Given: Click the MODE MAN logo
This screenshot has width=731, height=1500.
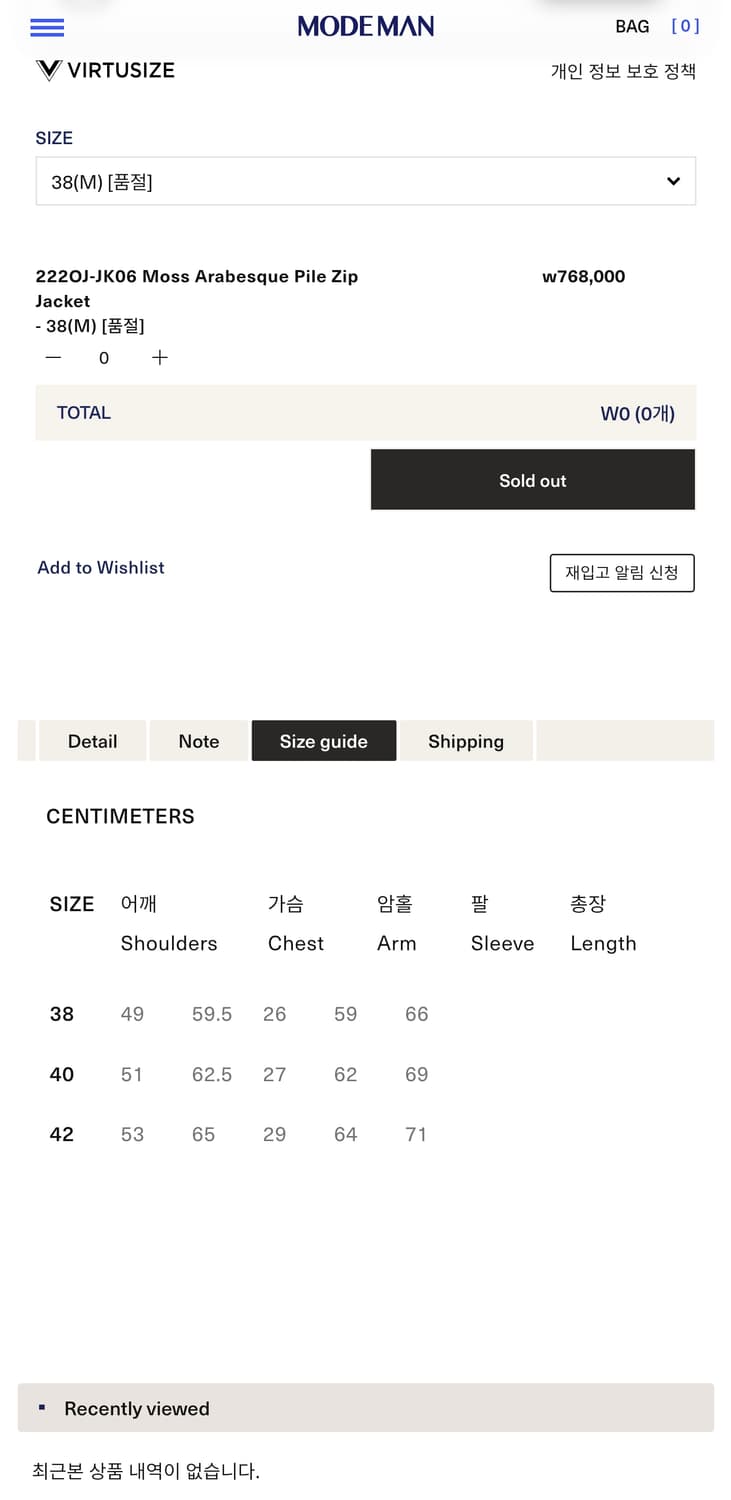Looking at the screenshot, I should (365, 27).
